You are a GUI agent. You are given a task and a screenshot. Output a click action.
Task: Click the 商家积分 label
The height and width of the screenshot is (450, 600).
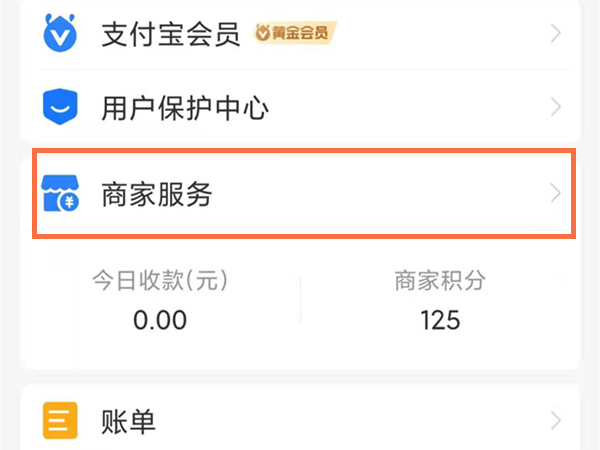point(440,281)
